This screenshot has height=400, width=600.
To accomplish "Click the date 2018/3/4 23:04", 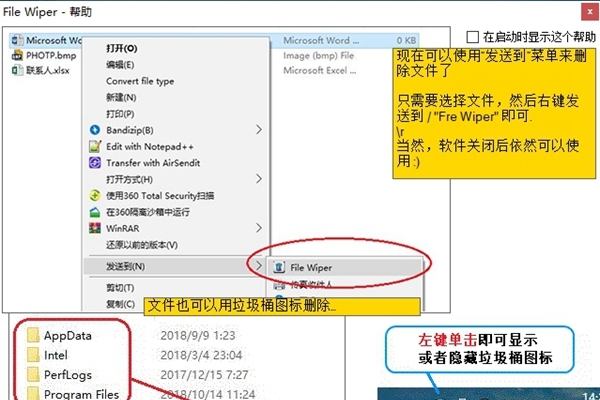I will click(x=201, y=355).
